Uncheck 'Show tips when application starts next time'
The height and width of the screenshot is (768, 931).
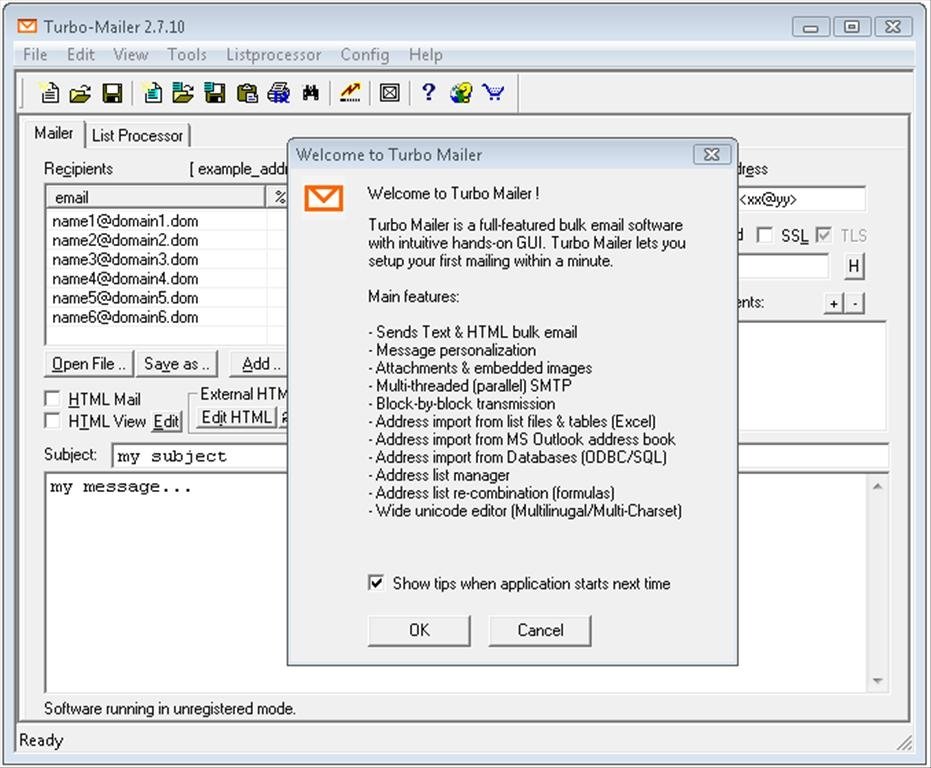coord(376,583)
